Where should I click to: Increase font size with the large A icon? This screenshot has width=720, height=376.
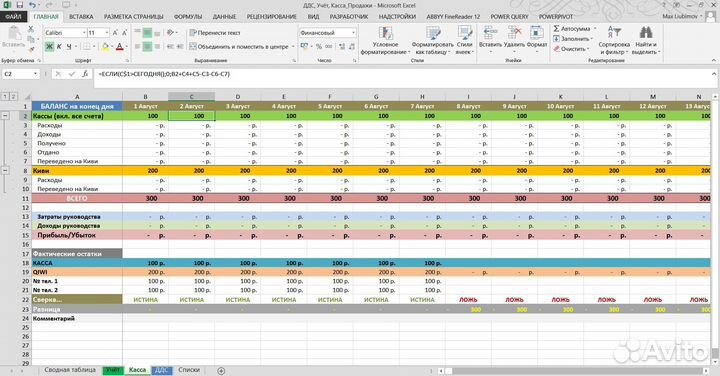pos(115,33)
